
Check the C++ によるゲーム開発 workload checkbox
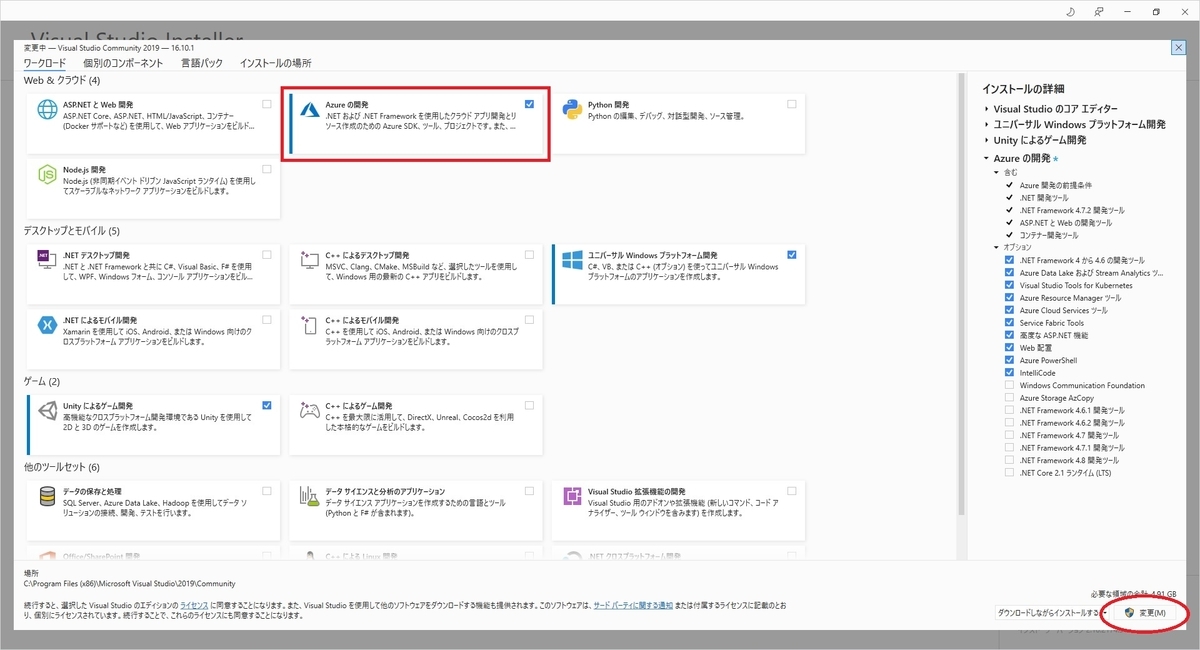coord(529,405)
